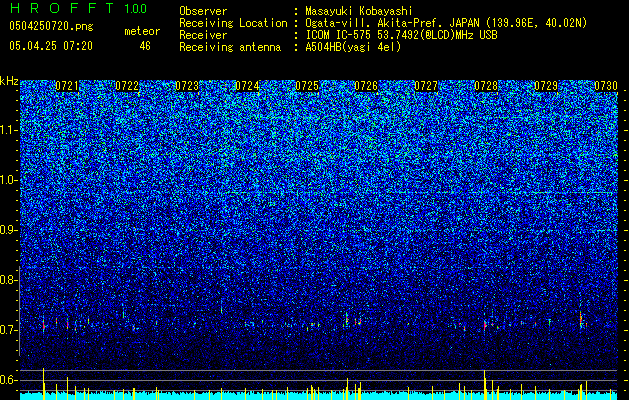Click the kHz axis unit label
Screen dimensions: 629x400
(x=9, y=81)
